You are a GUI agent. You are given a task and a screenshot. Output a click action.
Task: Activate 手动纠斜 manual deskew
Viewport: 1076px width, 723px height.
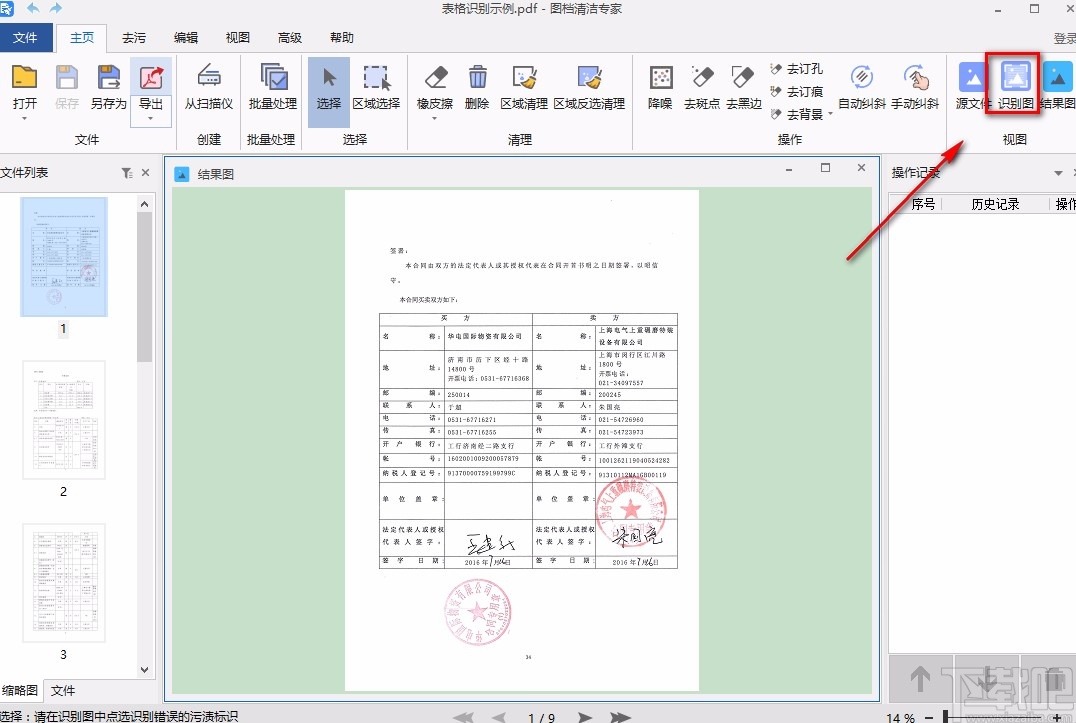pyautogui.click(x=915, y=86)
